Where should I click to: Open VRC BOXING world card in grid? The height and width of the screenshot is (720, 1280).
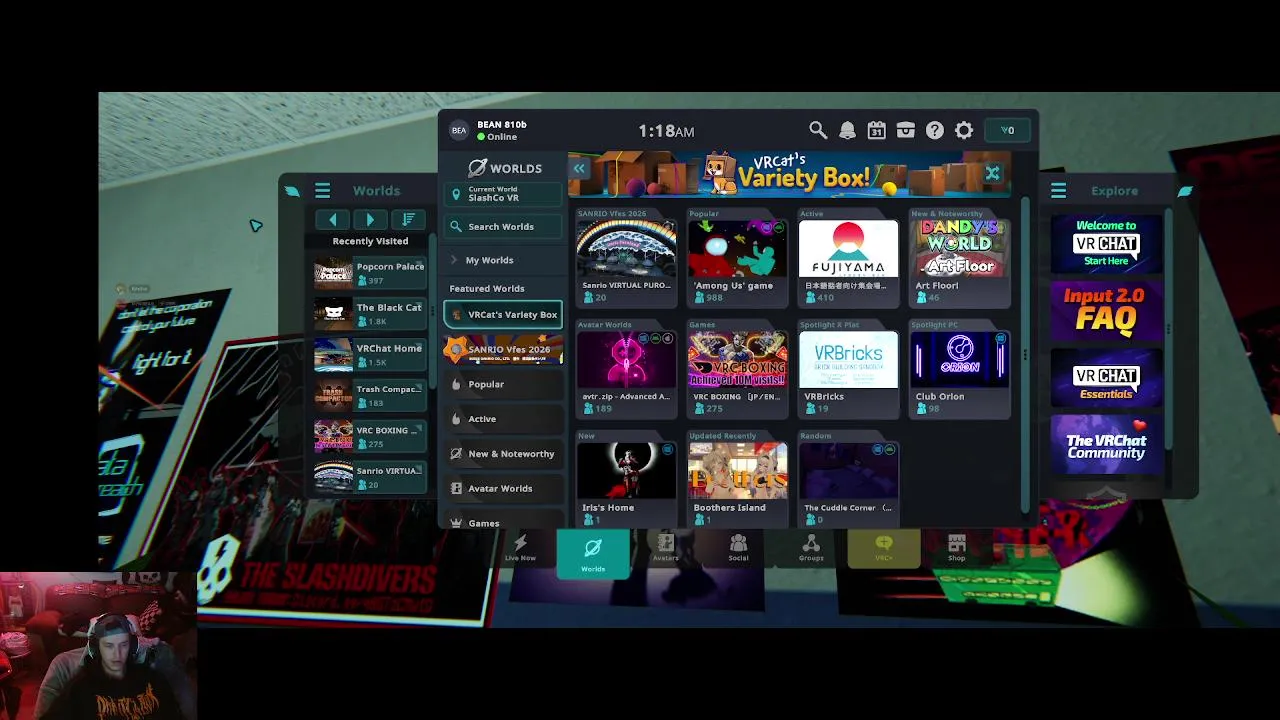tap(738, 369)
